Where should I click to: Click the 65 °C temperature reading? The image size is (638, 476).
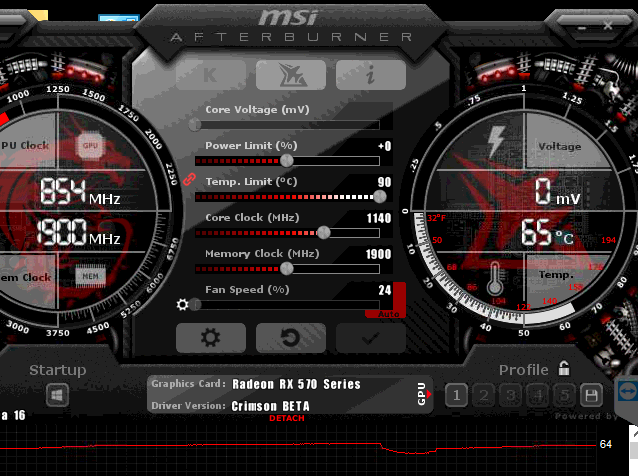coord(548,233)
